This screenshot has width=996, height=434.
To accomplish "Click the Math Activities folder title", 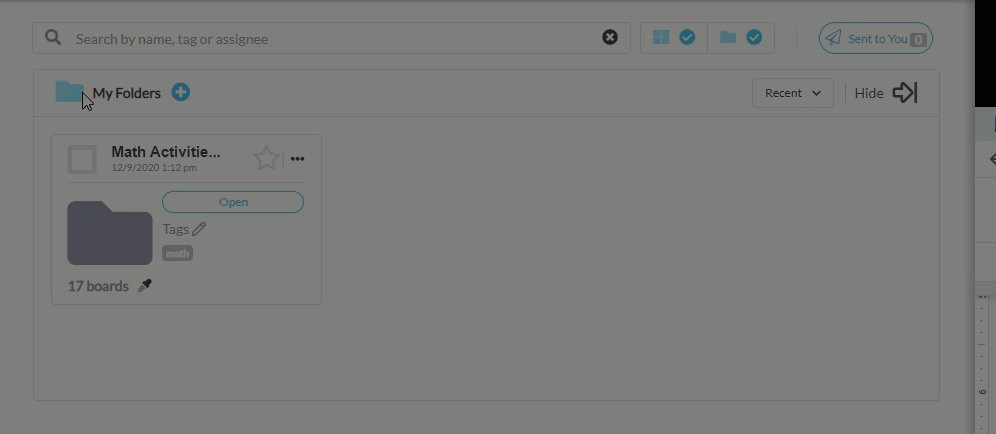I will (x=166, y=152).
